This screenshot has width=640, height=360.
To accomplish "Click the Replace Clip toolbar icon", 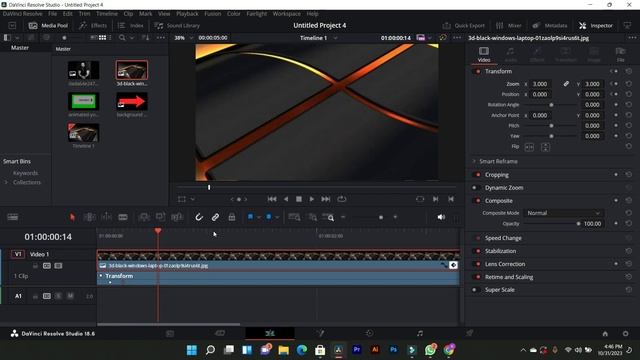I will (x=177, y=217).
